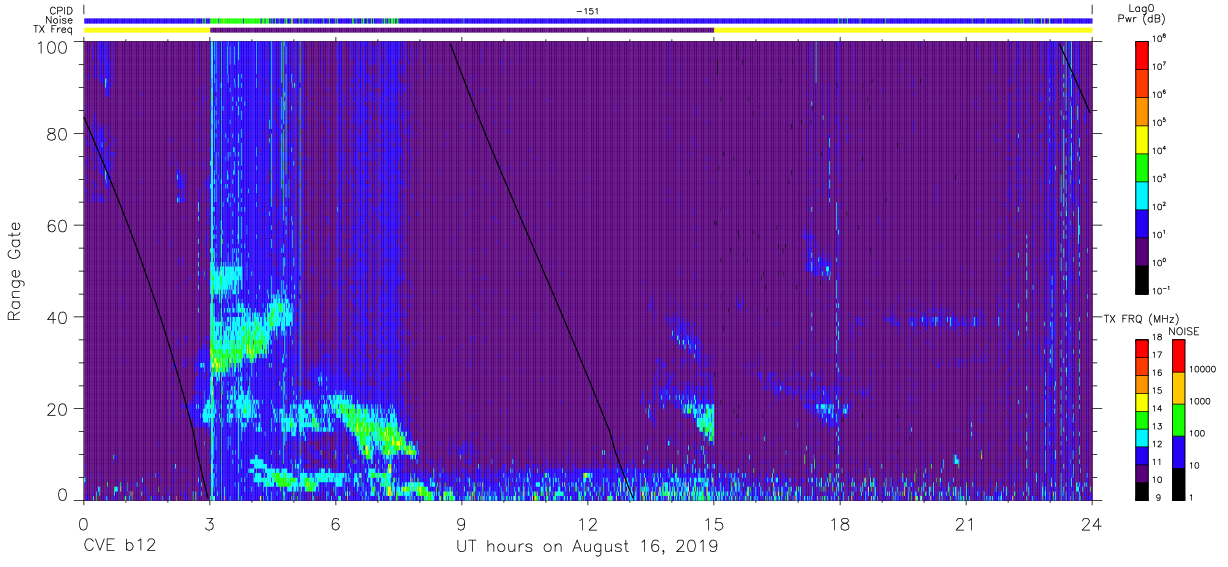Click the 'CVE b12' radar label
The image size is (1228, 567).
click(x=119, y=546)
